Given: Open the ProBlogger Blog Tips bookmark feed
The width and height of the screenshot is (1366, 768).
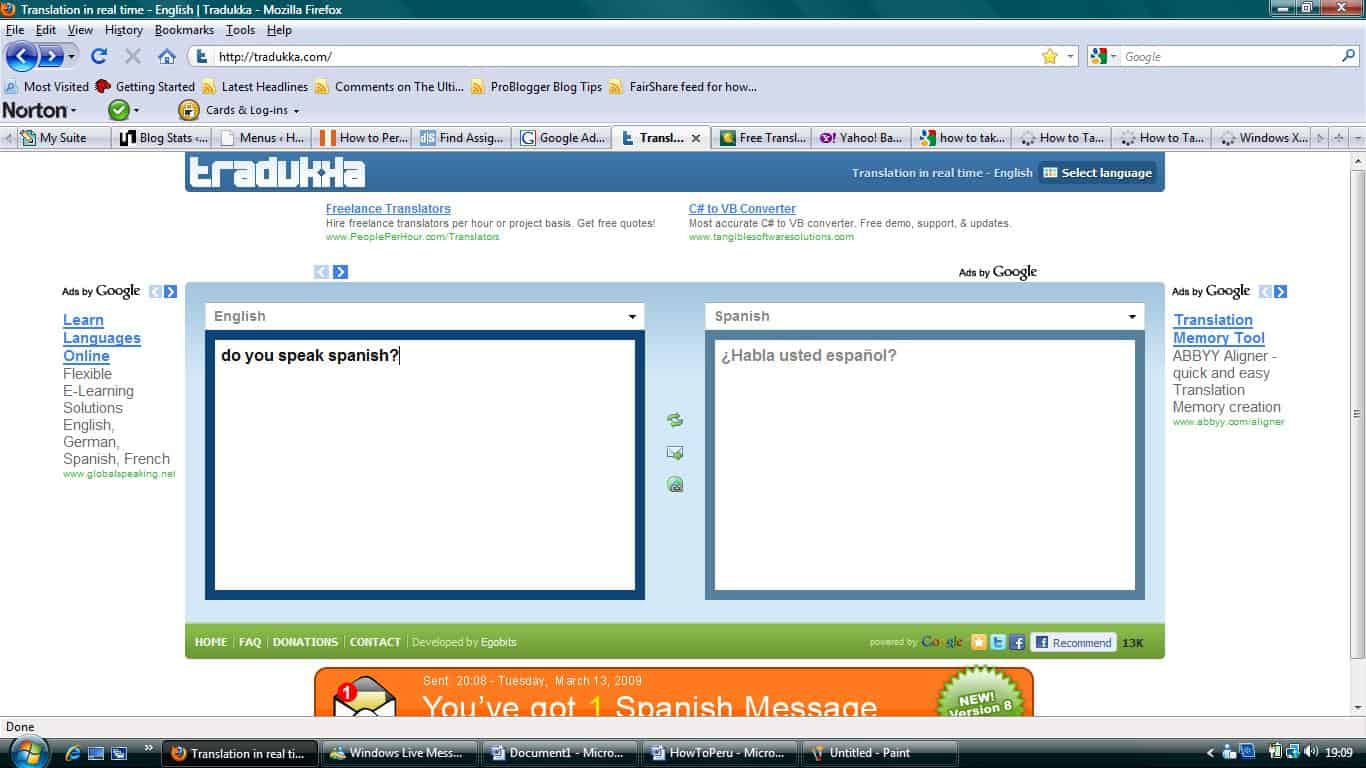Looking at the screenshot, I should [x=537, y=87].
